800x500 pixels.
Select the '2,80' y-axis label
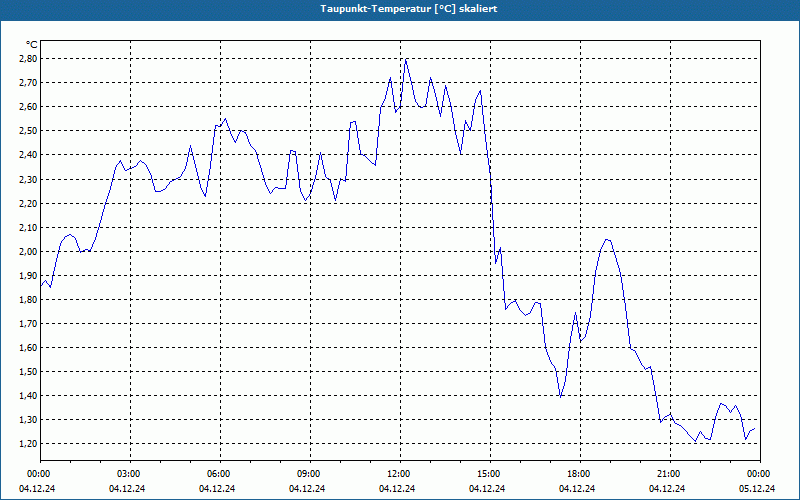[28, 59]
